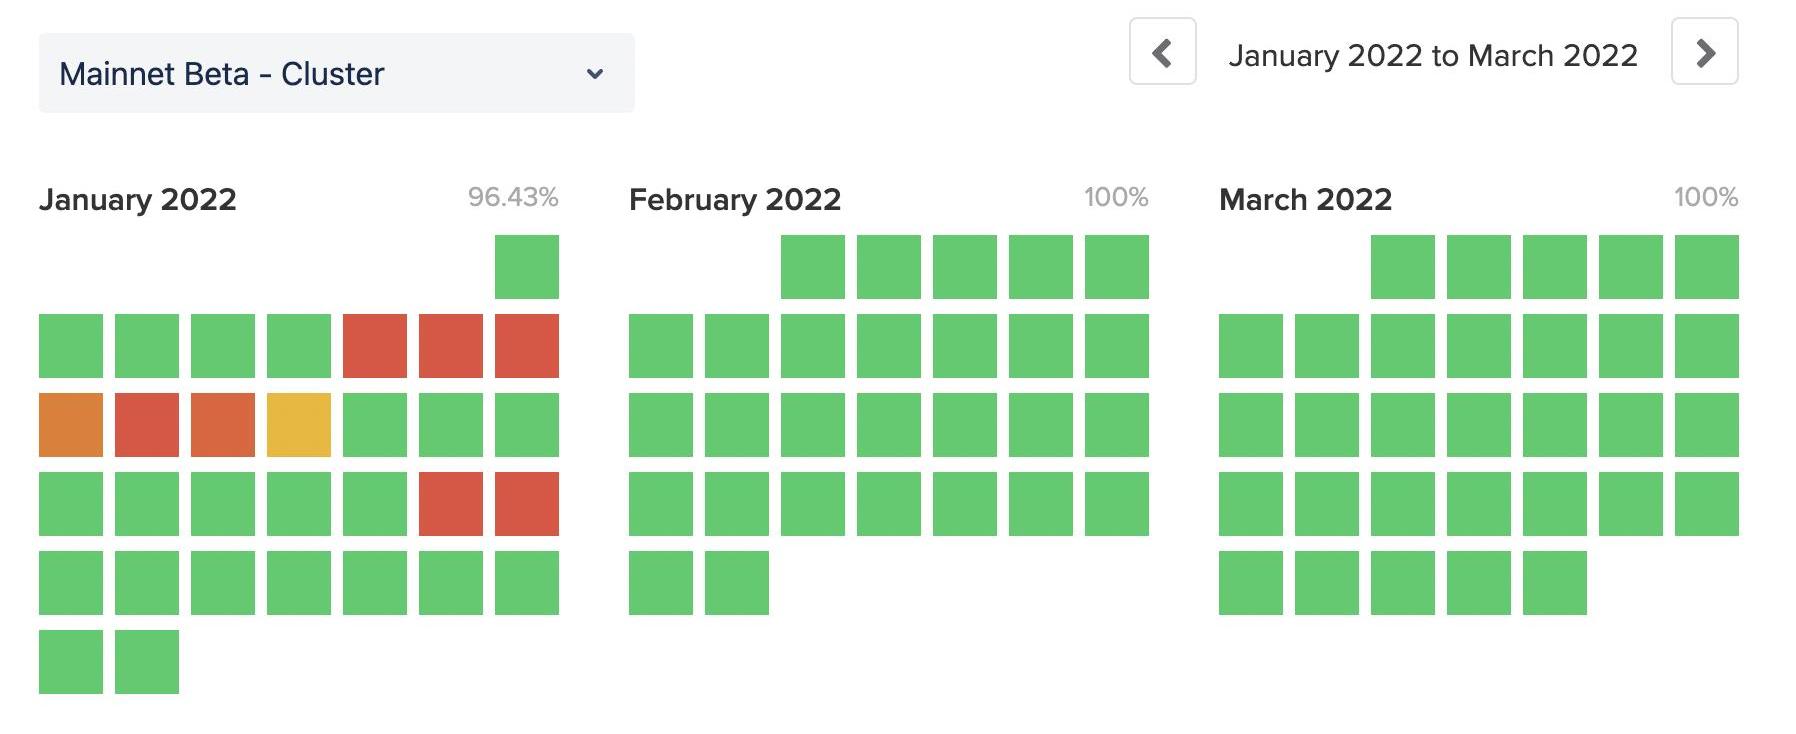
Task: Click the first green square of March
Action: pos(1403,267)
